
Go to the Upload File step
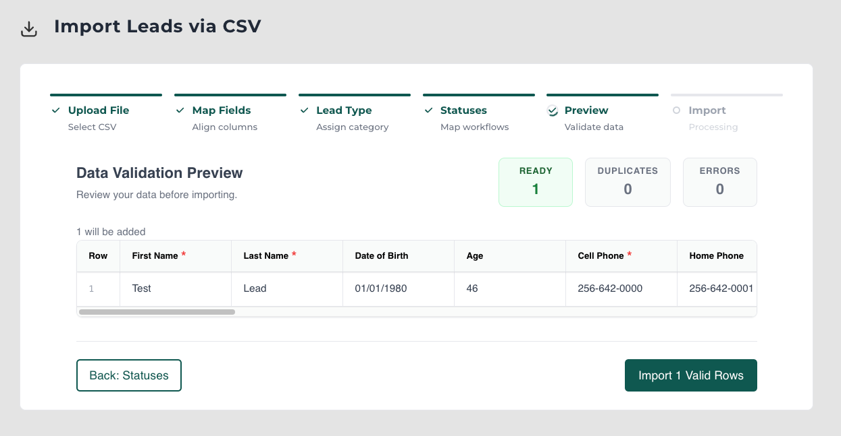(x=106, y=114)
